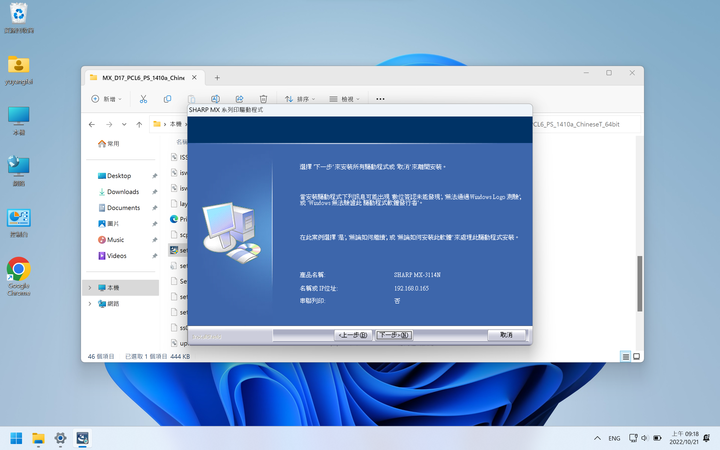Select the Edge HTML file icon in list
720x450 pixels.
coord(174,219)
